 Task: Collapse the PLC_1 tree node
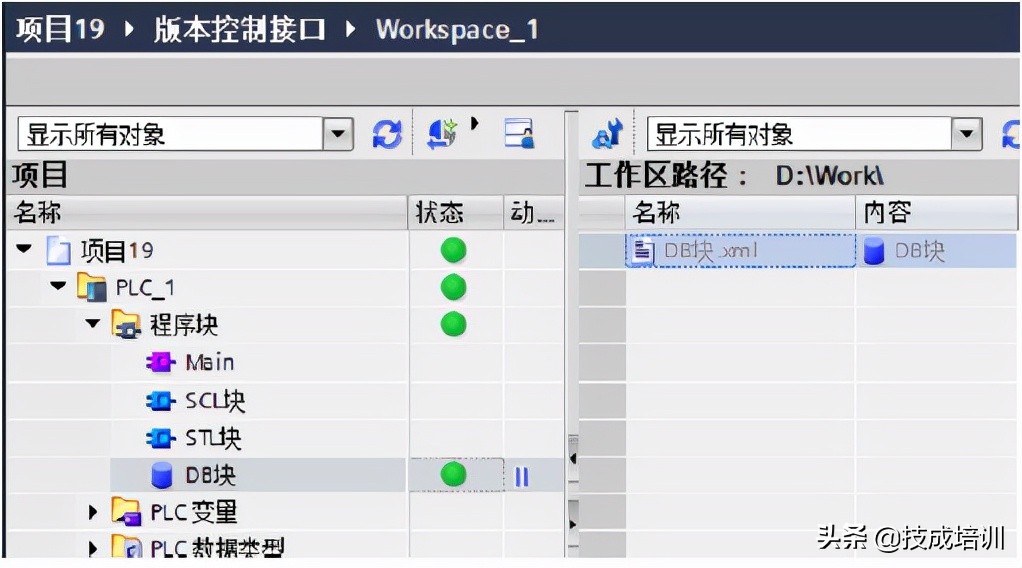[x=58, y=286]
